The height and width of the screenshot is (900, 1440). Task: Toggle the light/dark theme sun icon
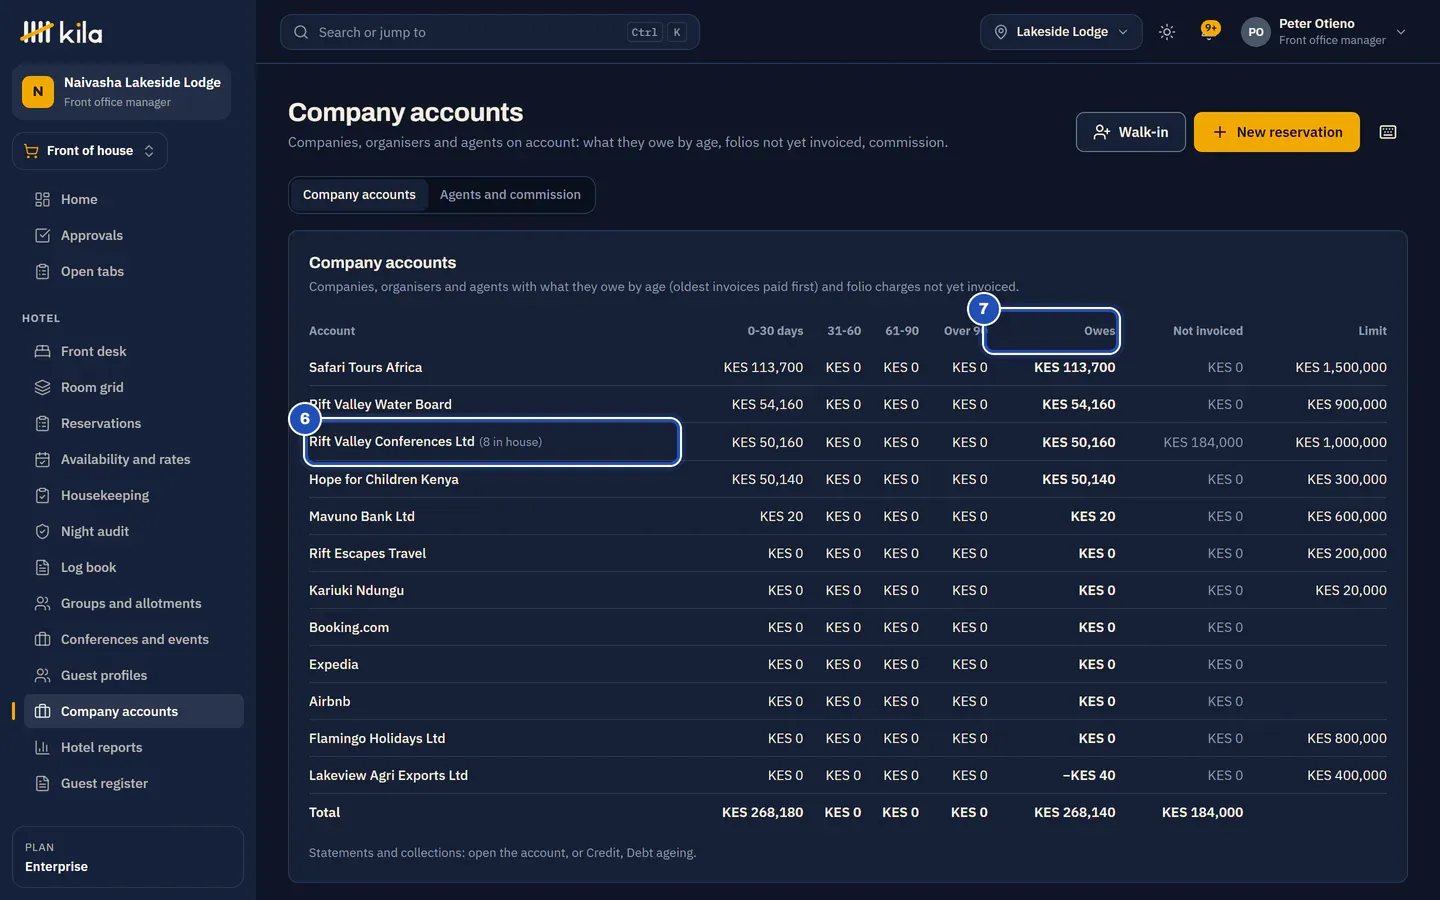(1166, 32)
